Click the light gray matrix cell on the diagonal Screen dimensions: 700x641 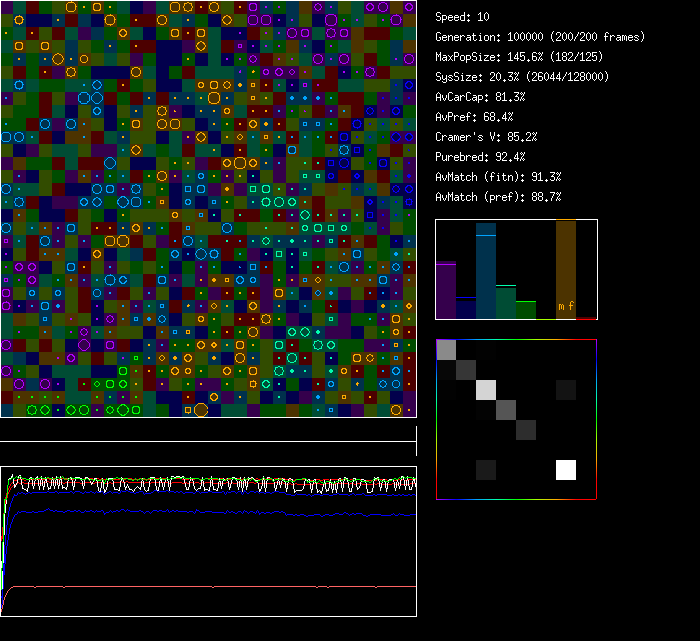pos(486,389)
